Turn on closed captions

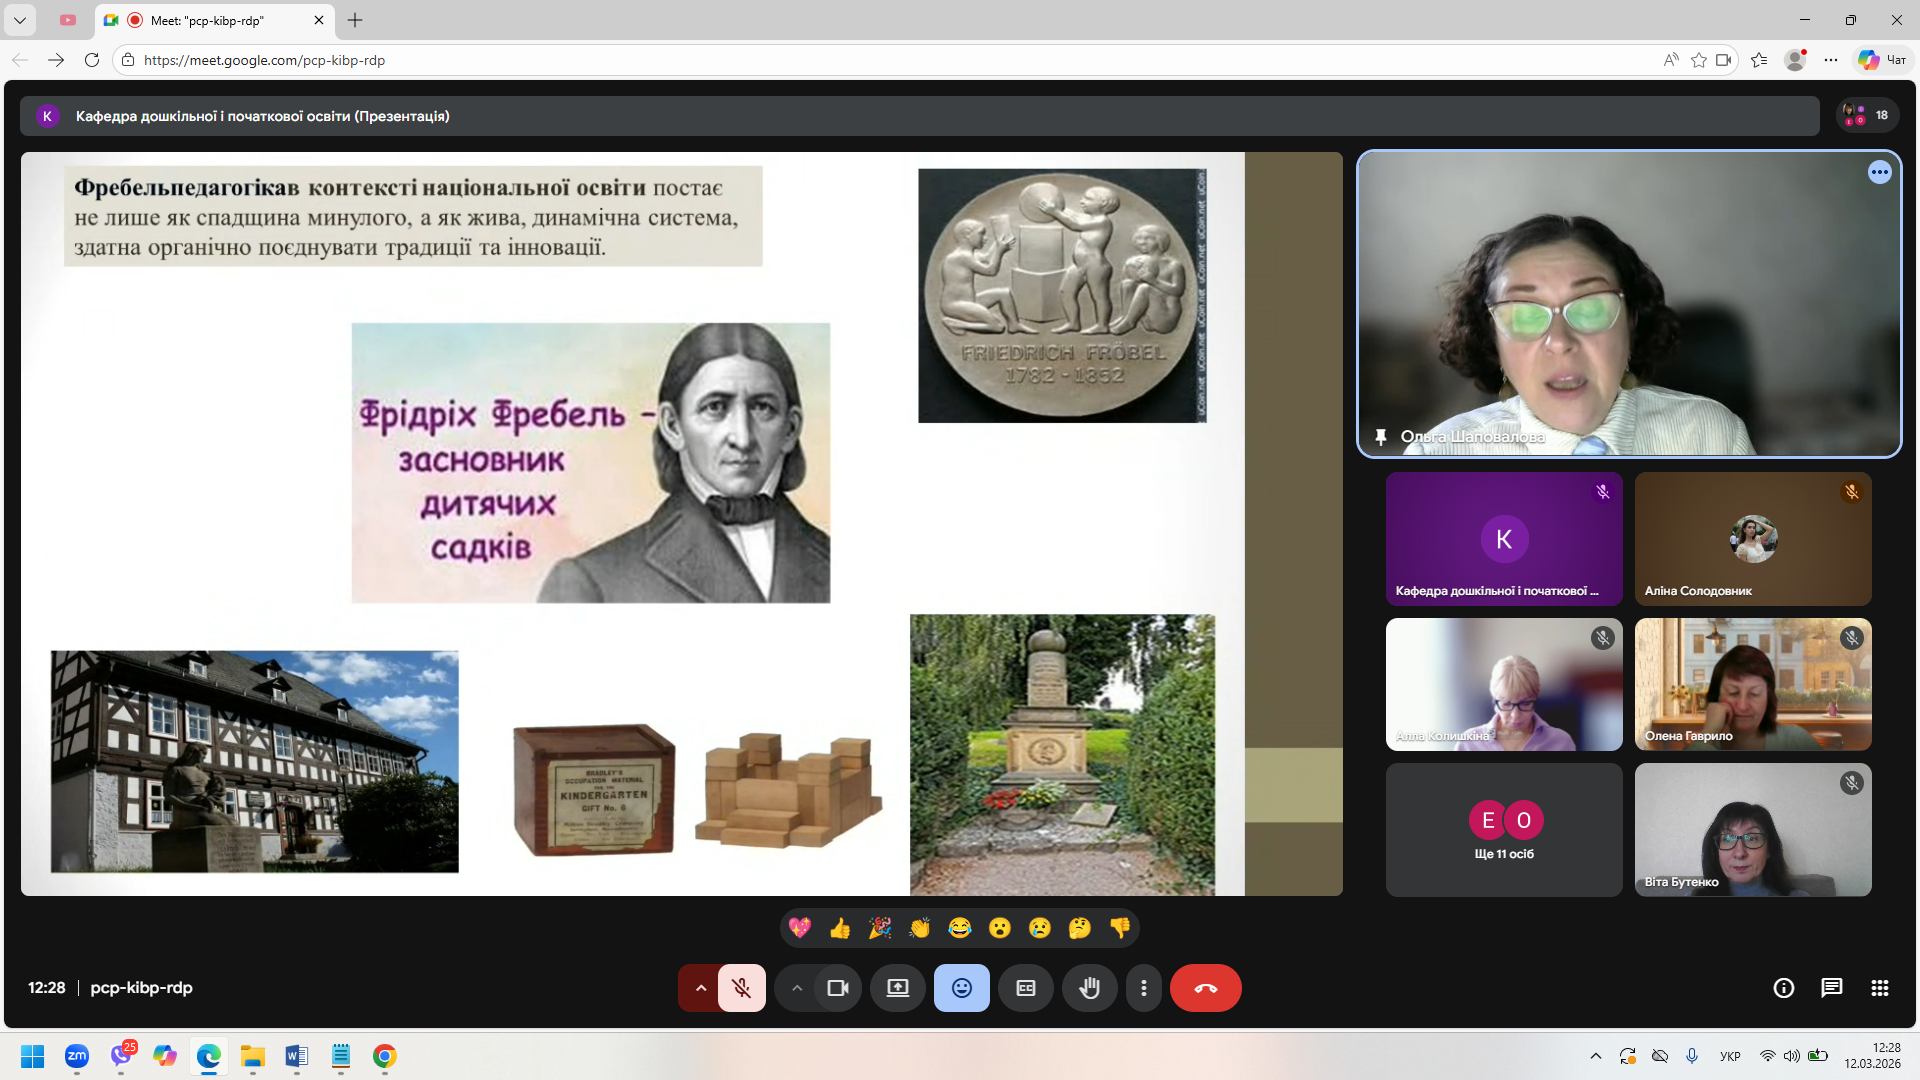1026,988
